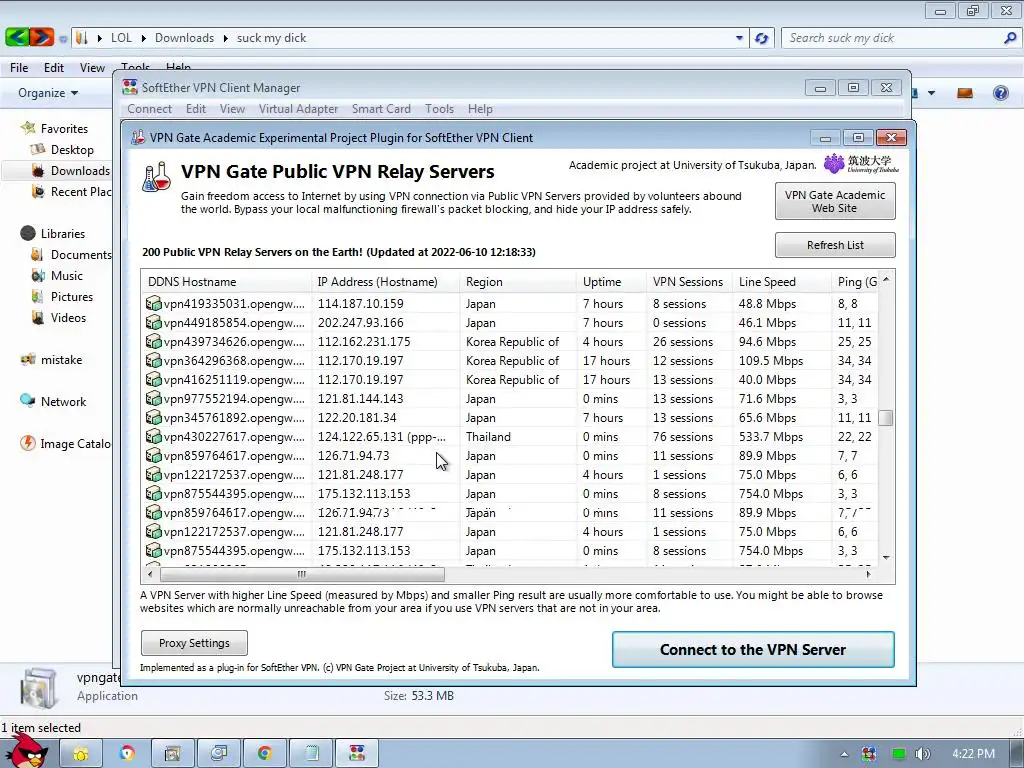Click the orange Forward arrow in Explorer

[41, 37]
